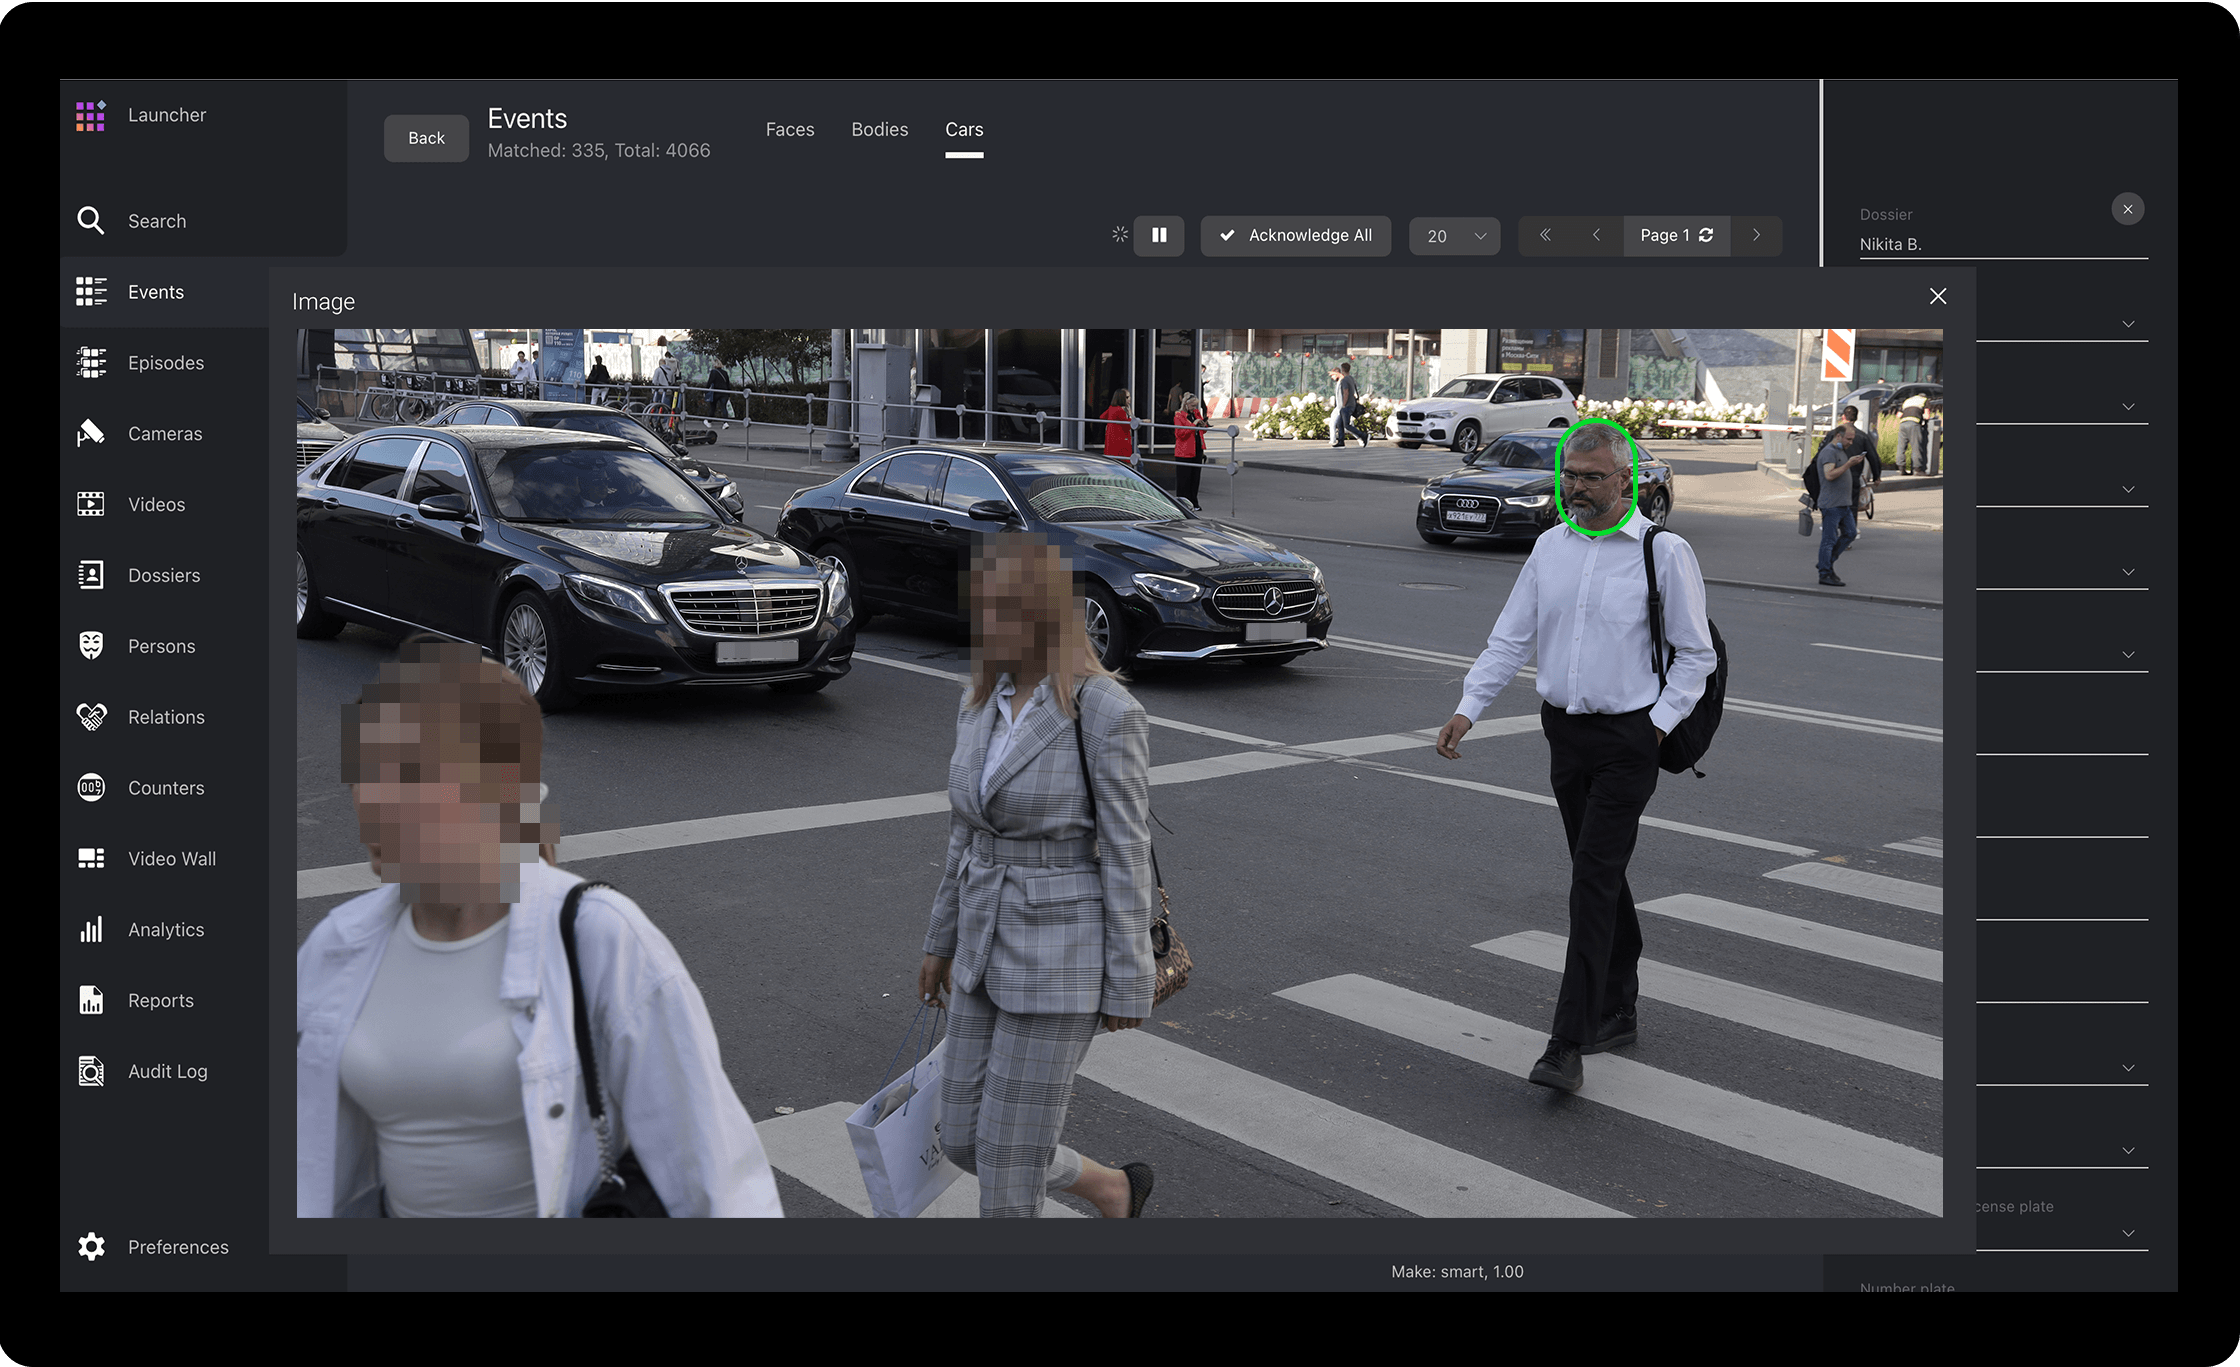The height and width of the screenshot is (1367, 2240).
Task: Switch to the Bodies tab
Action: (880, 130)
